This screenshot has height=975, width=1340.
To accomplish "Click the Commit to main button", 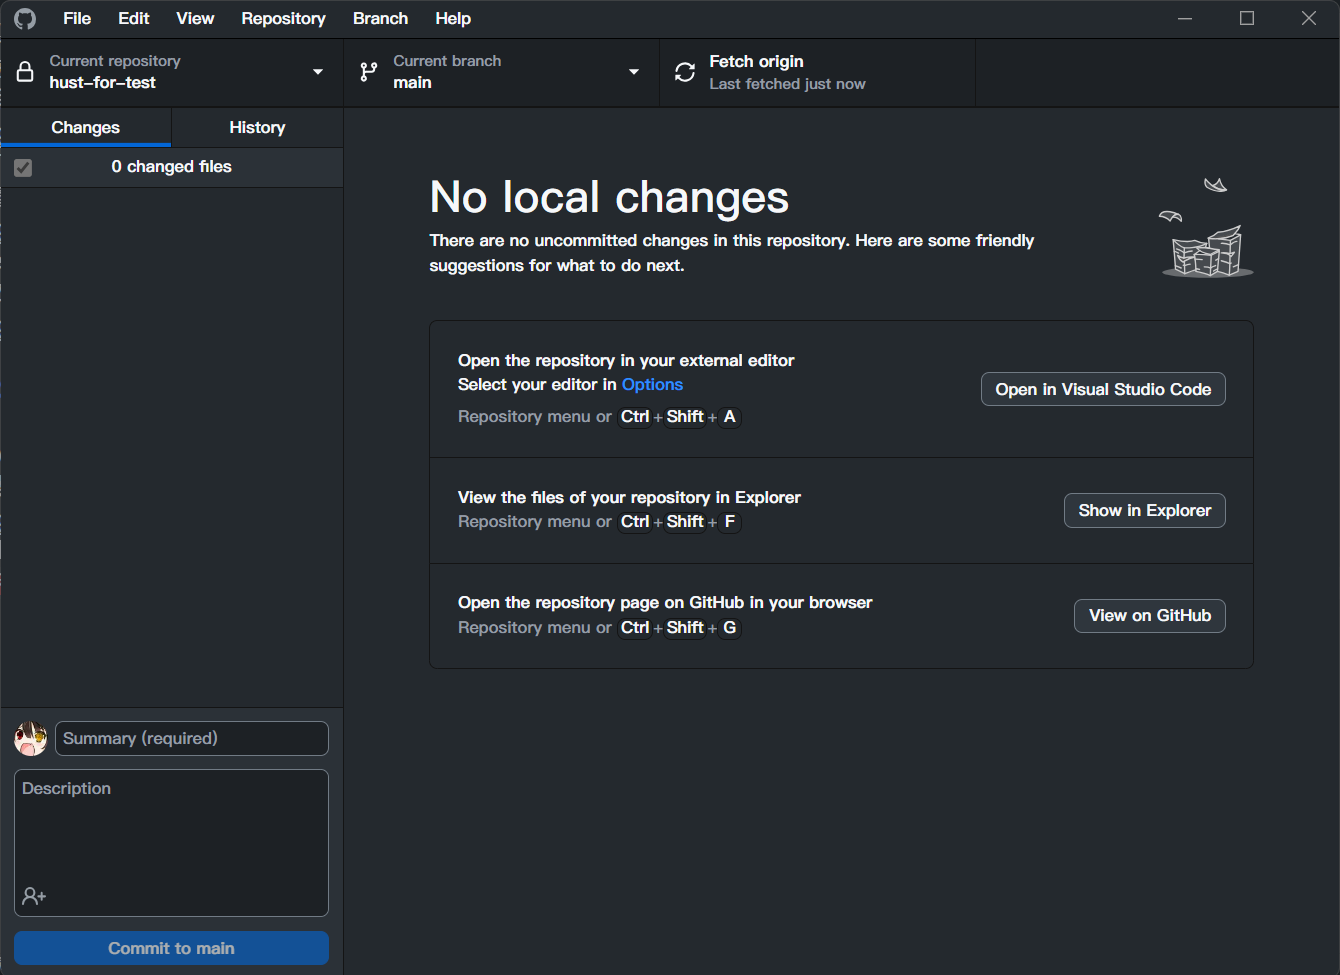I will (171, 949).
